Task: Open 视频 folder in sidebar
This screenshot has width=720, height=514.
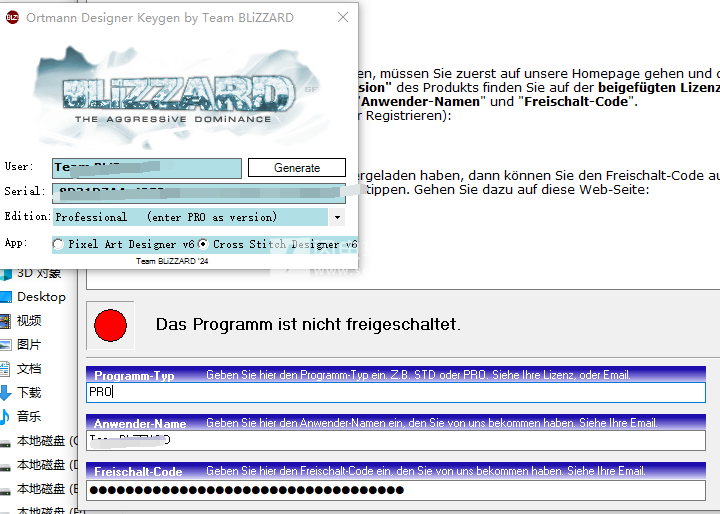Action: pyautogui.click(x=29, y=321)
